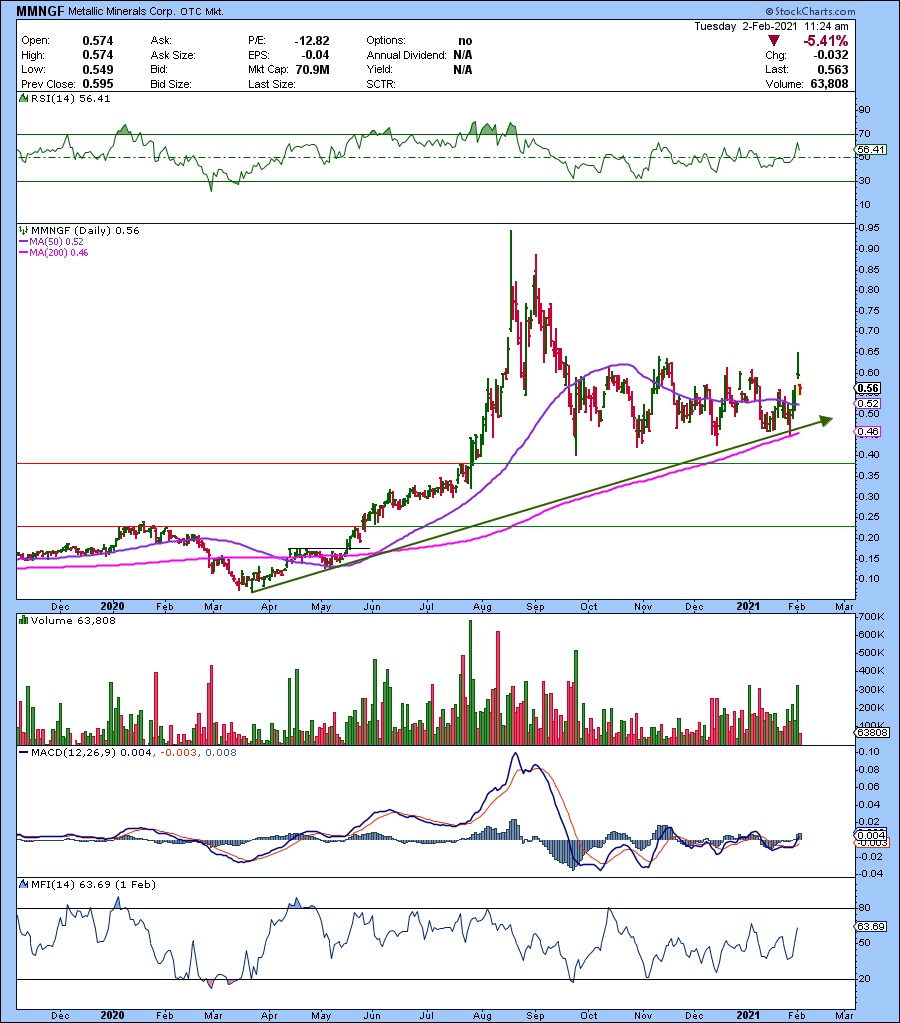900x1023 pixels.
Task: Click the Options value 'no'
Action: (465, 41)
